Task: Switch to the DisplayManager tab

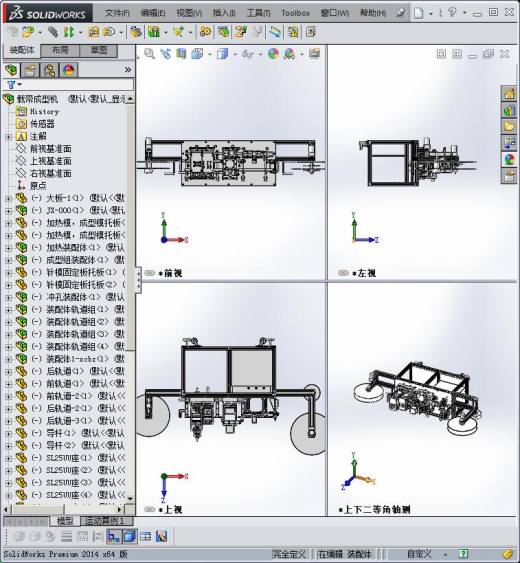Action: pyautogui.click(x=68, y=70)
